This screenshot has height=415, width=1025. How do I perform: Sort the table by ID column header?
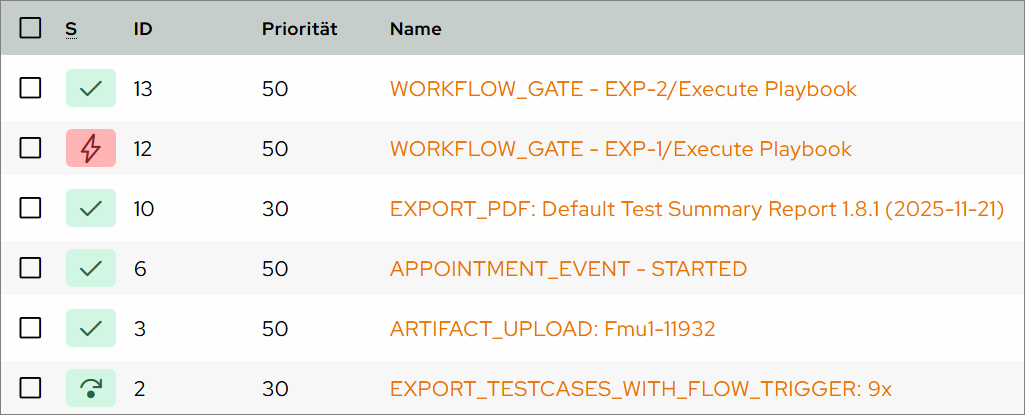pyautogui.click(x=143, y=29)
